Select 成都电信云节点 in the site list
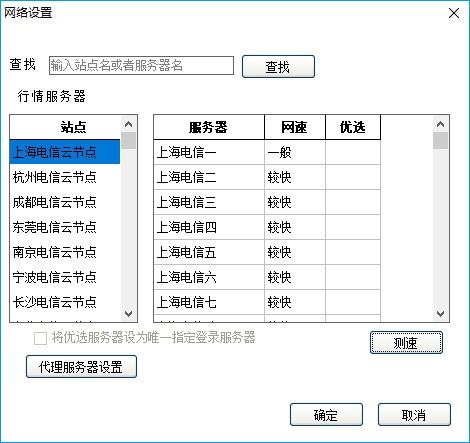This screenshot has height=443, width=470. (65, 202)
